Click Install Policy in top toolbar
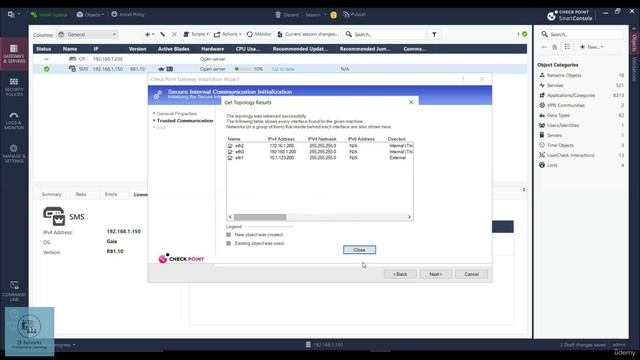Screen dimensions: 640x360 [x=128, y=14]
